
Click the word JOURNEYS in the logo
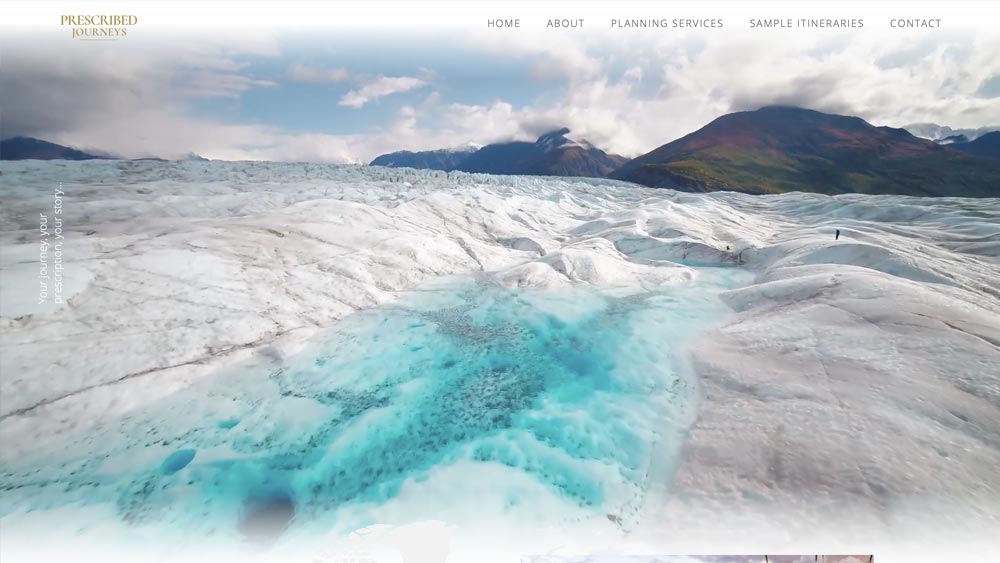click(99, 32)
